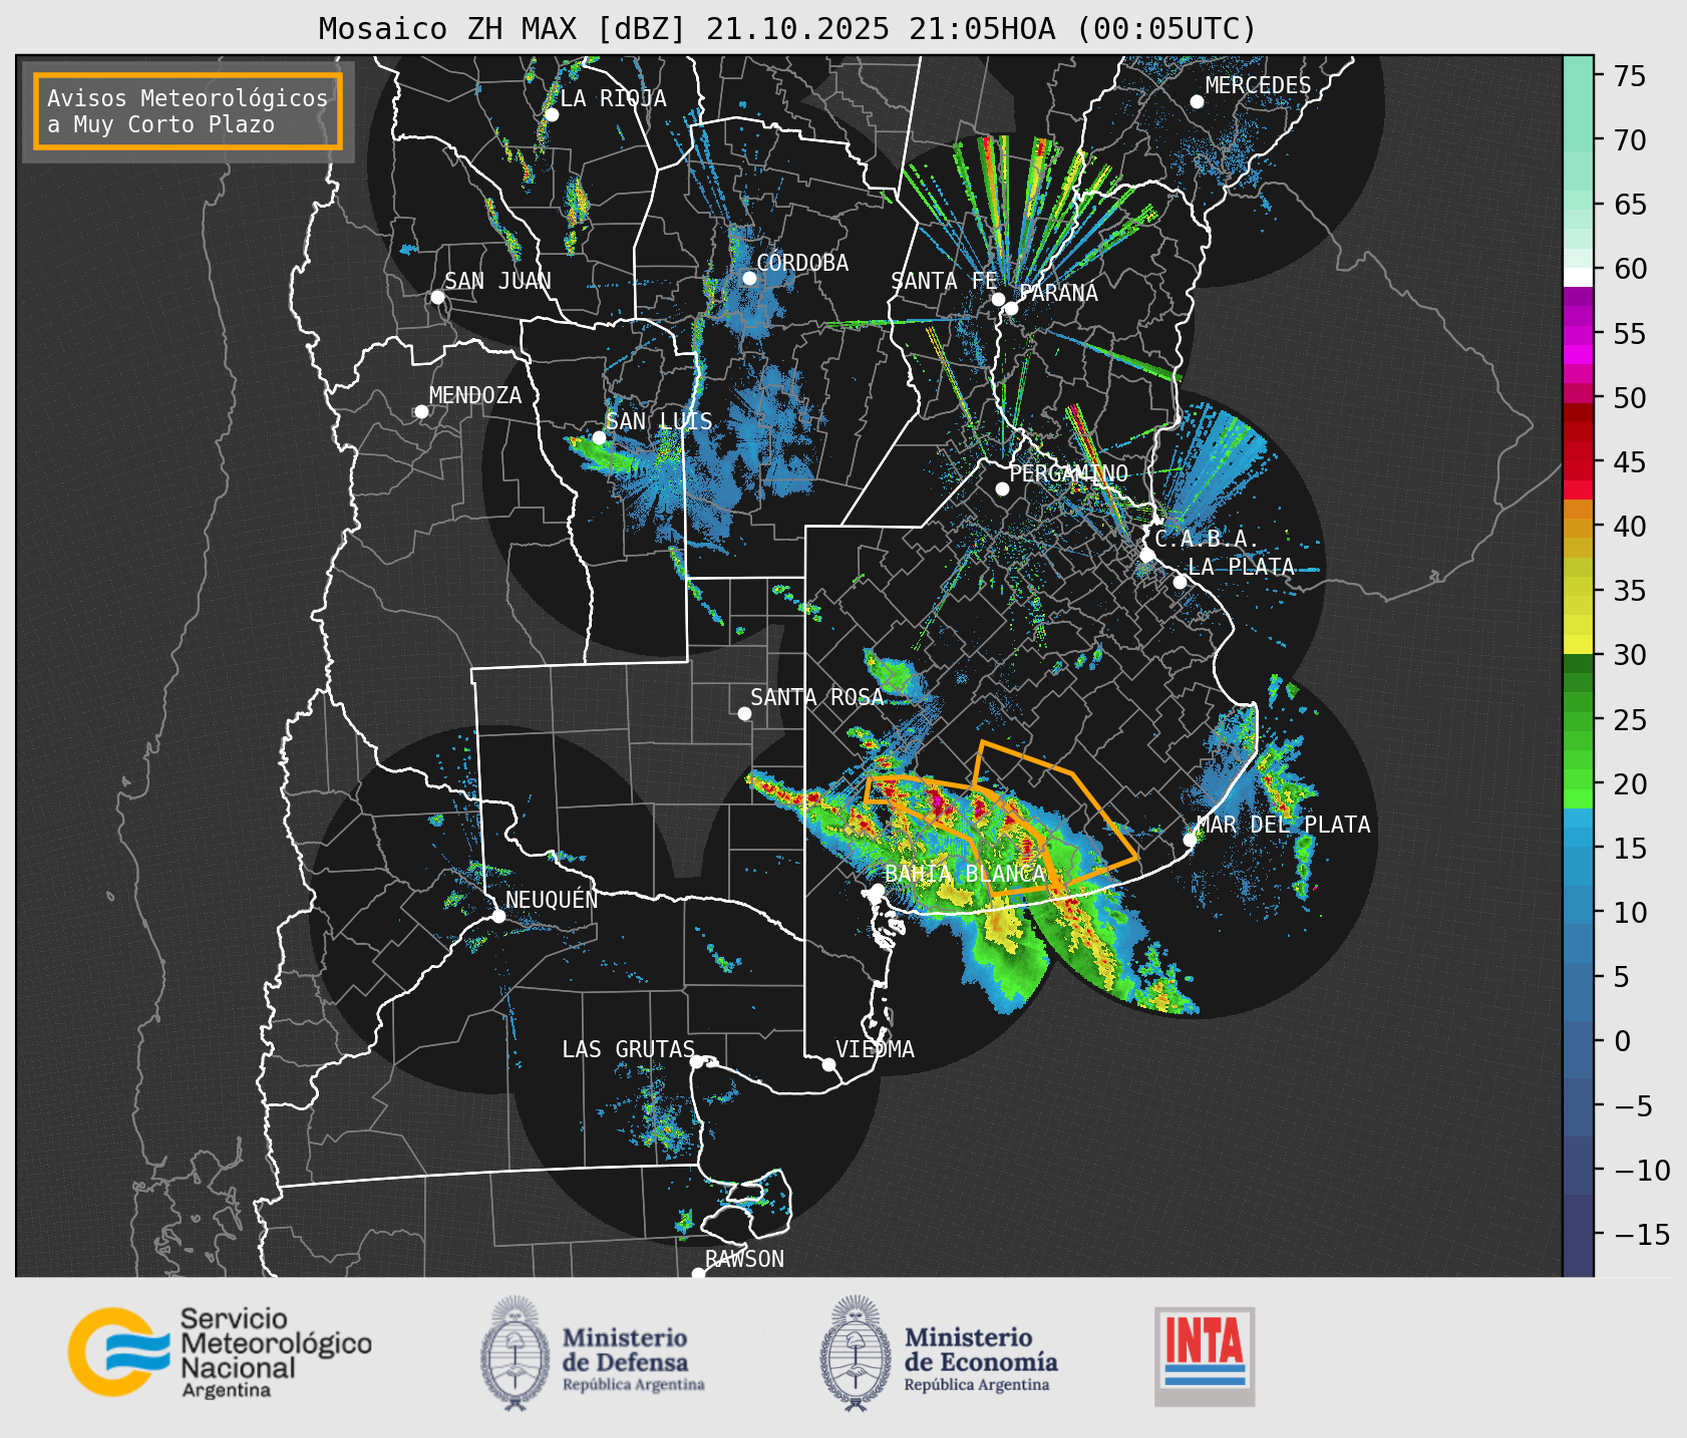Click the white 60 dBZ swatch on the scale
1687x1438 pixels.
[1578, 277]
